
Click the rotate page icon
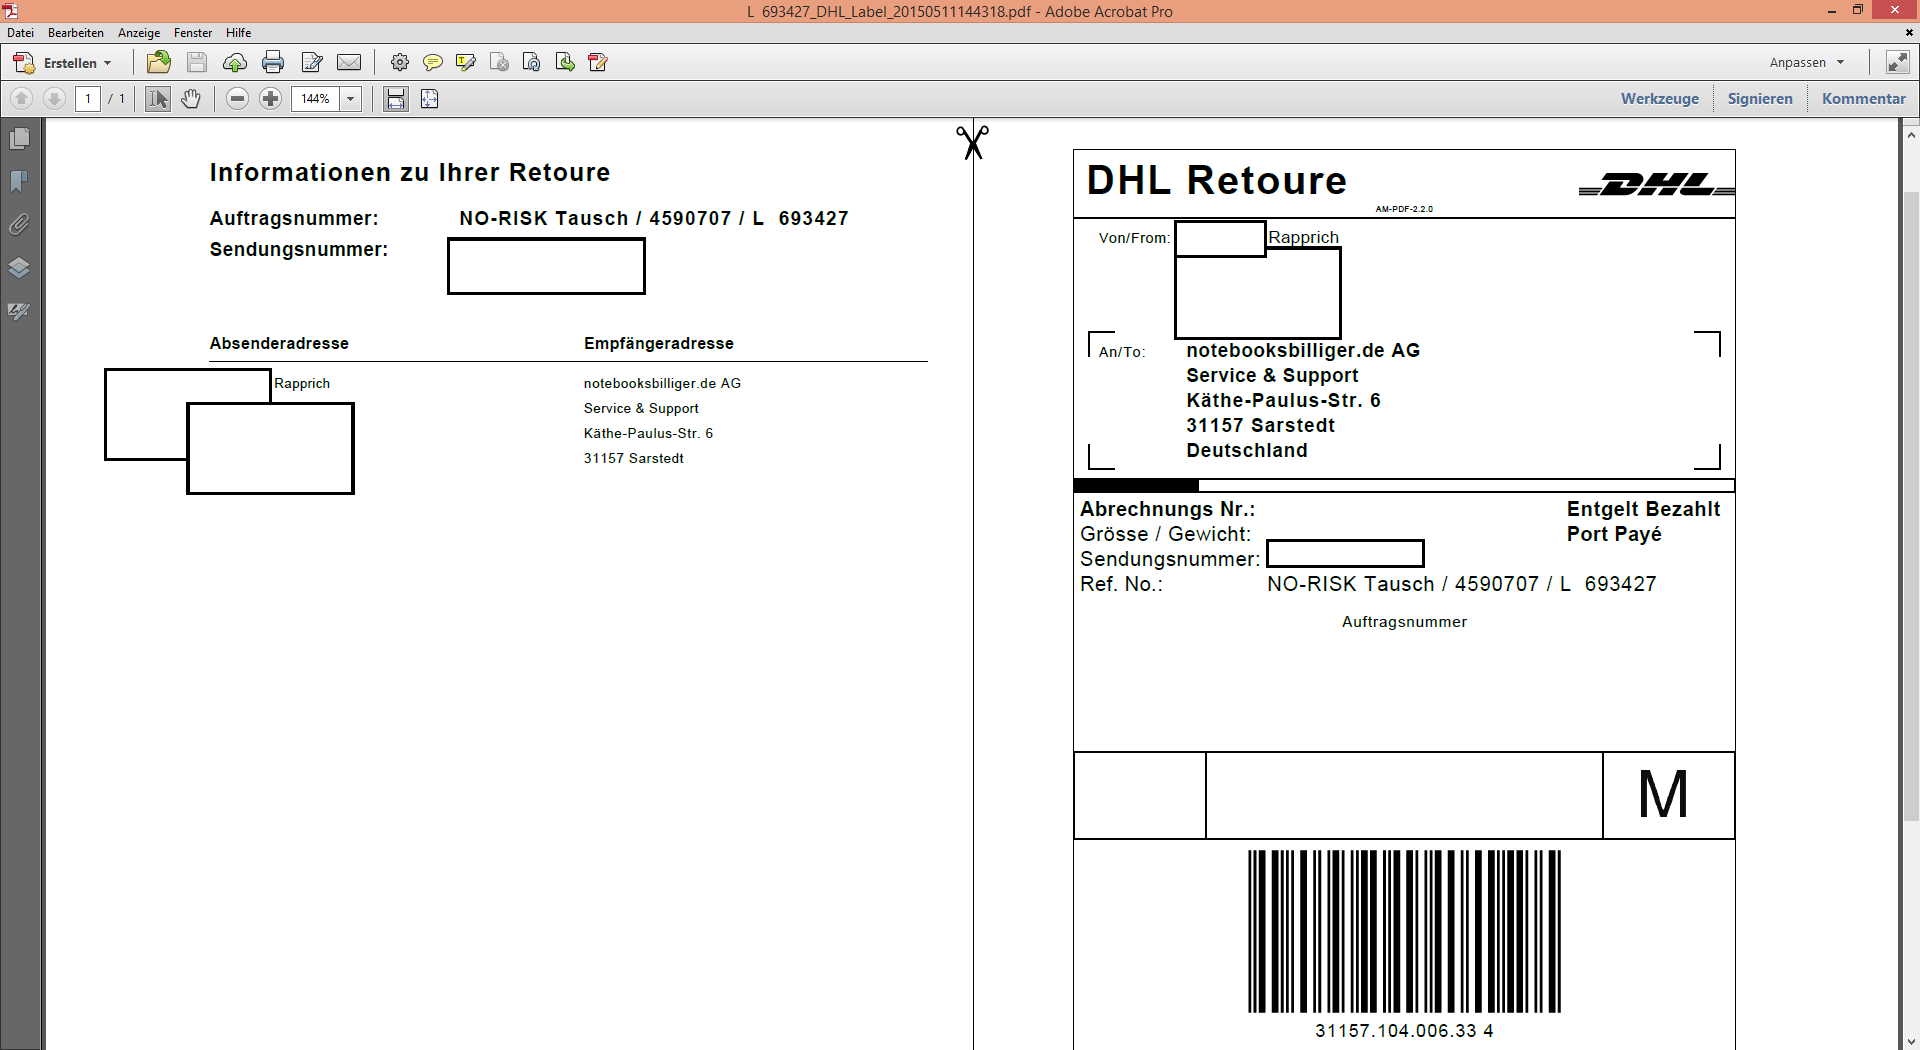(532, 63)
